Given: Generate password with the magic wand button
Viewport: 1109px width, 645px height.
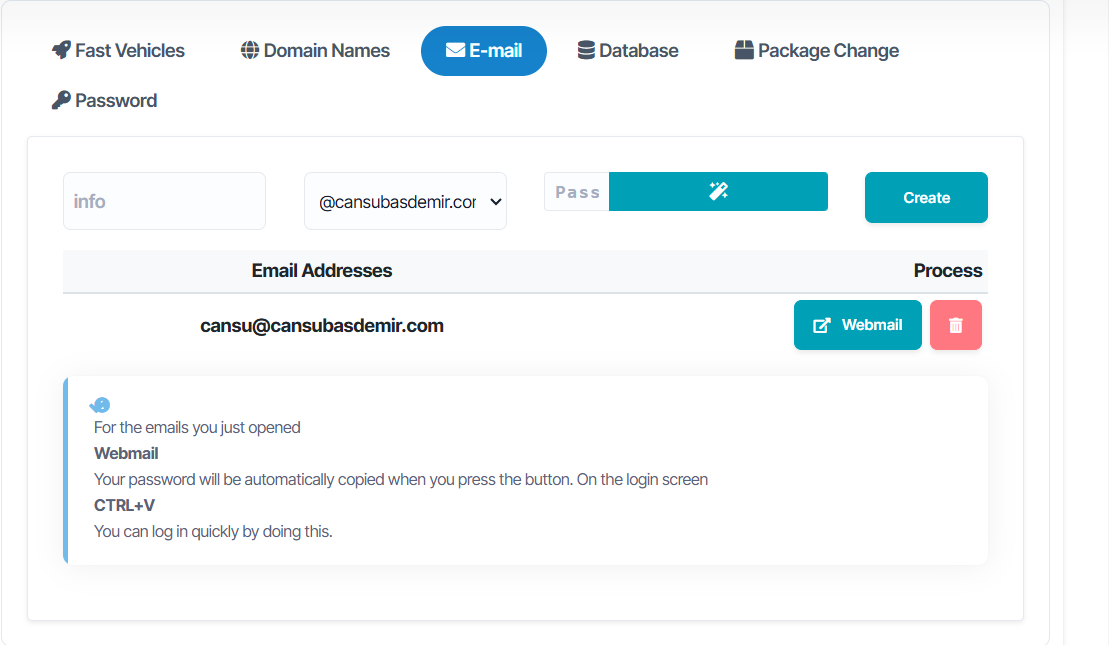Looking at the screenshot, I should click(x=718, y=192).
